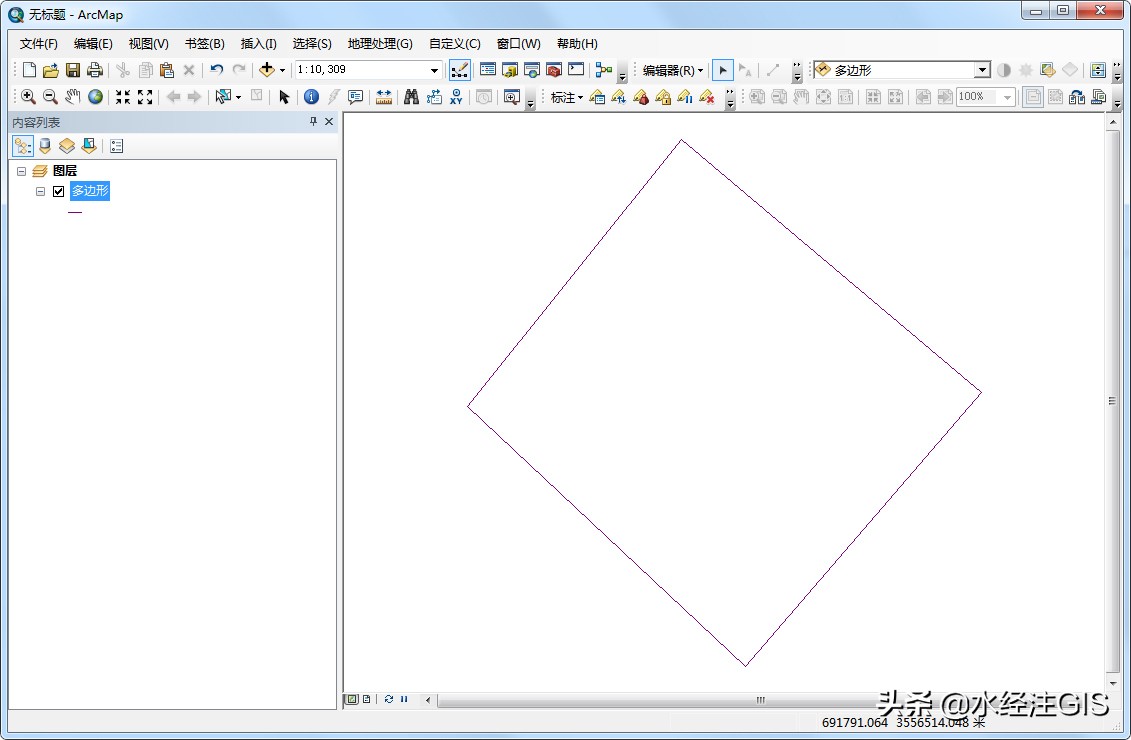Screen dimensions: 1131x740
Task: Open the Editor toolbar pencil icon
Action: [x=459, y=70]
